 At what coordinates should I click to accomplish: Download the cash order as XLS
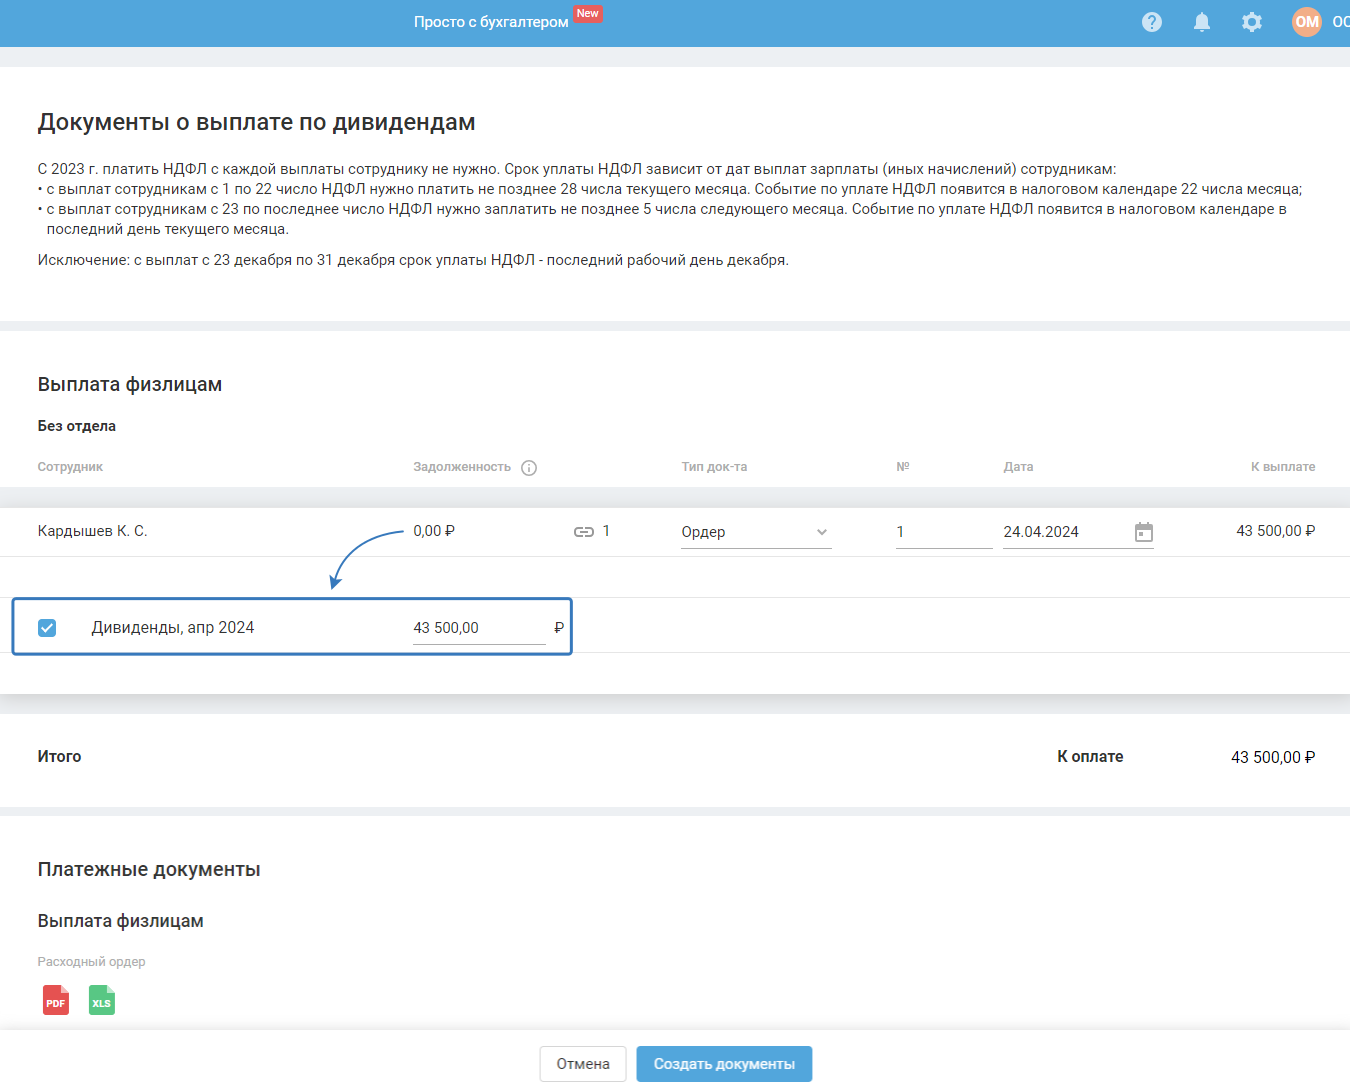[x=102, y=1000]
